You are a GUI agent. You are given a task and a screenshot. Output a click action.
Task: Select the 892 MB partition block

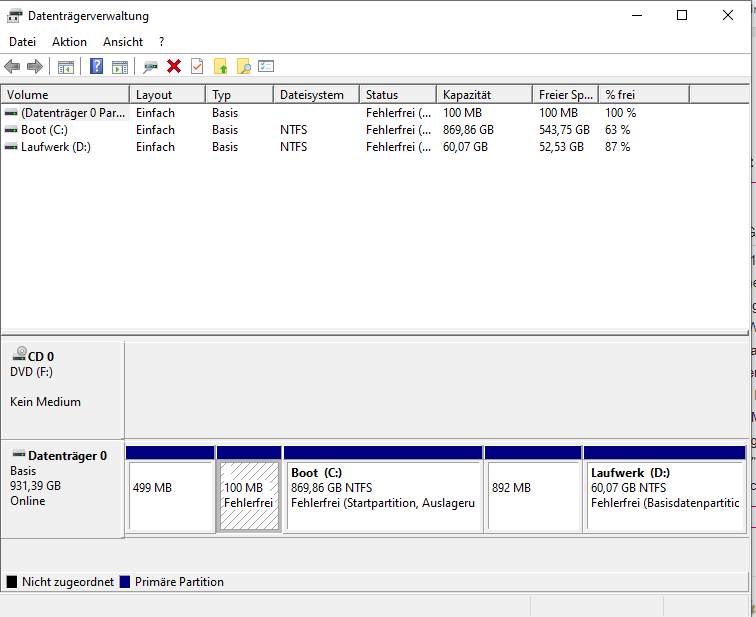(533, 489)
